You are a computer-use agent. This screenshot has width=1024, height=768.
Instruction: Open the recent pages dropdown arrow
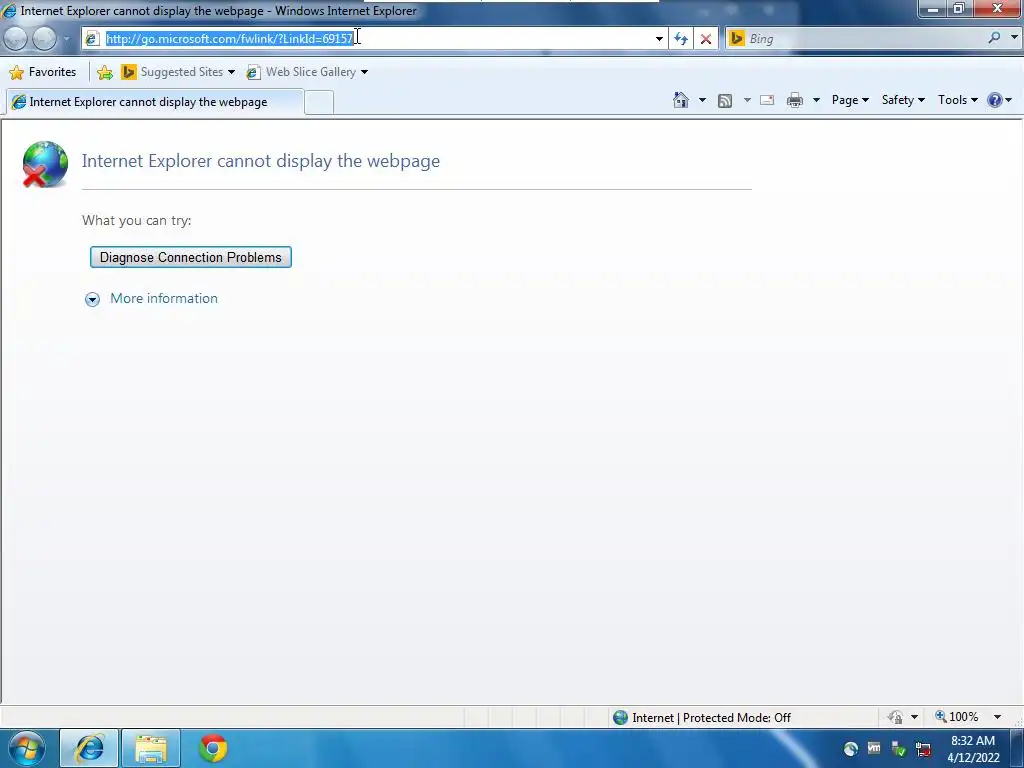(66, 39)
